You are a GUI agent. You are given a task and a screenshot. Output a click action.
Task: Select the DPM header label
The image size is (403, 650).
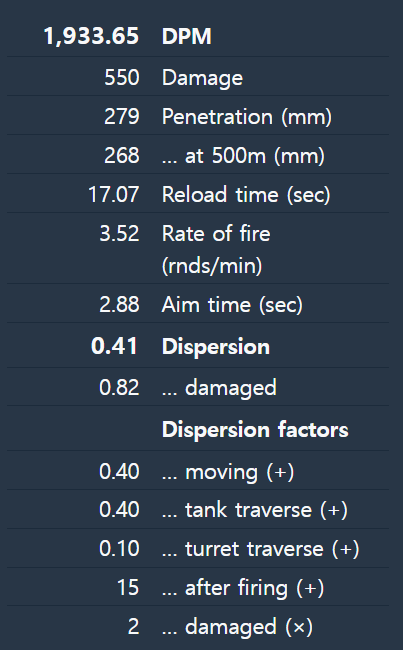187,36
